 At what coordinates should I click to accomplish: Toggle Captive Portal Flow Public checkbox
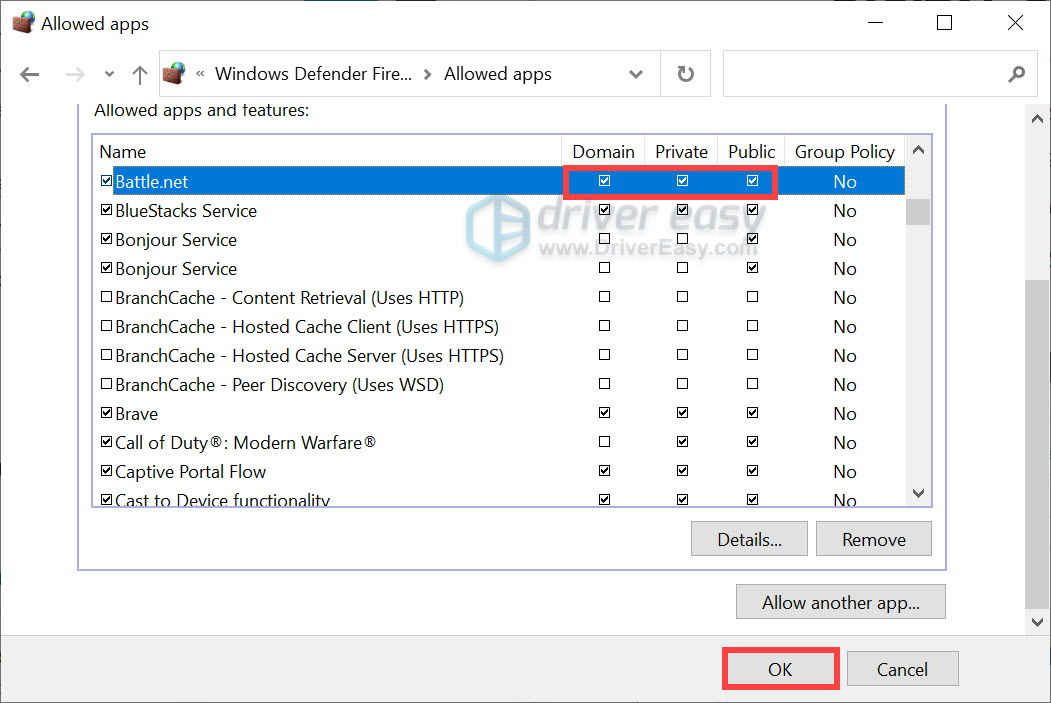[753, 470]
